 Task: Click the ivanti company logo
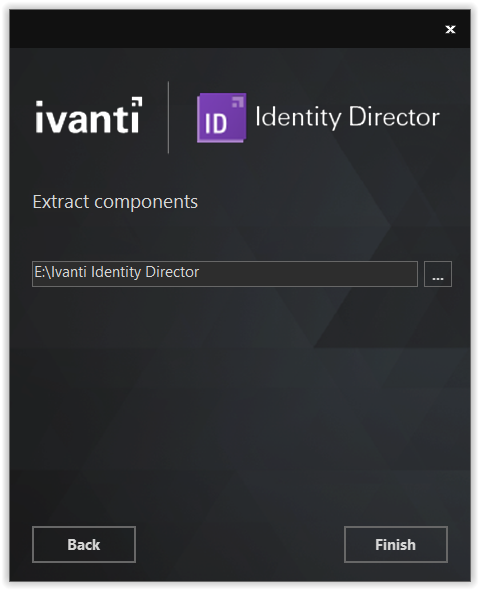coord(89,115)
